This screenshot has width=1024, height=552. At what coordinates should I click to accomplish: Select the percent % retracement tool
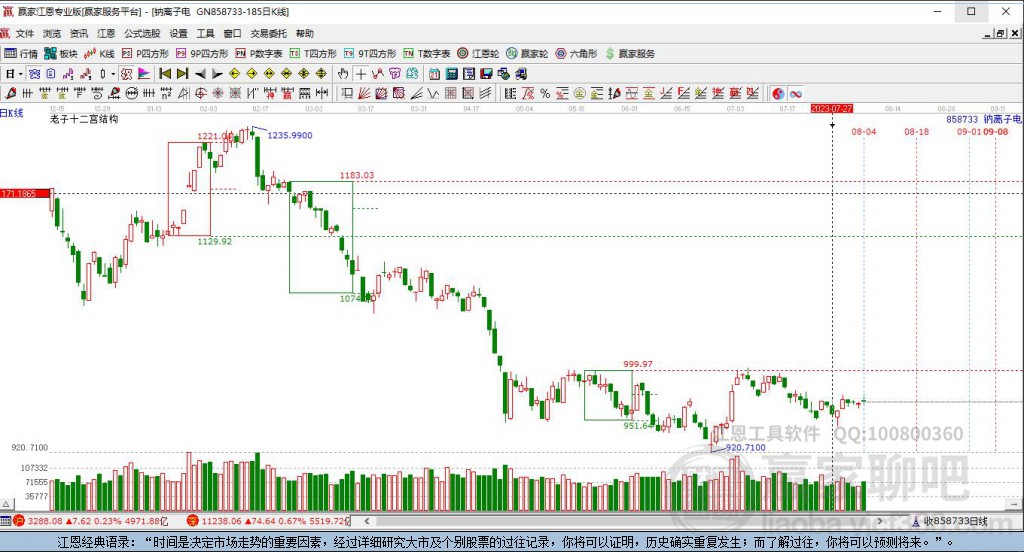coord(545,93)
